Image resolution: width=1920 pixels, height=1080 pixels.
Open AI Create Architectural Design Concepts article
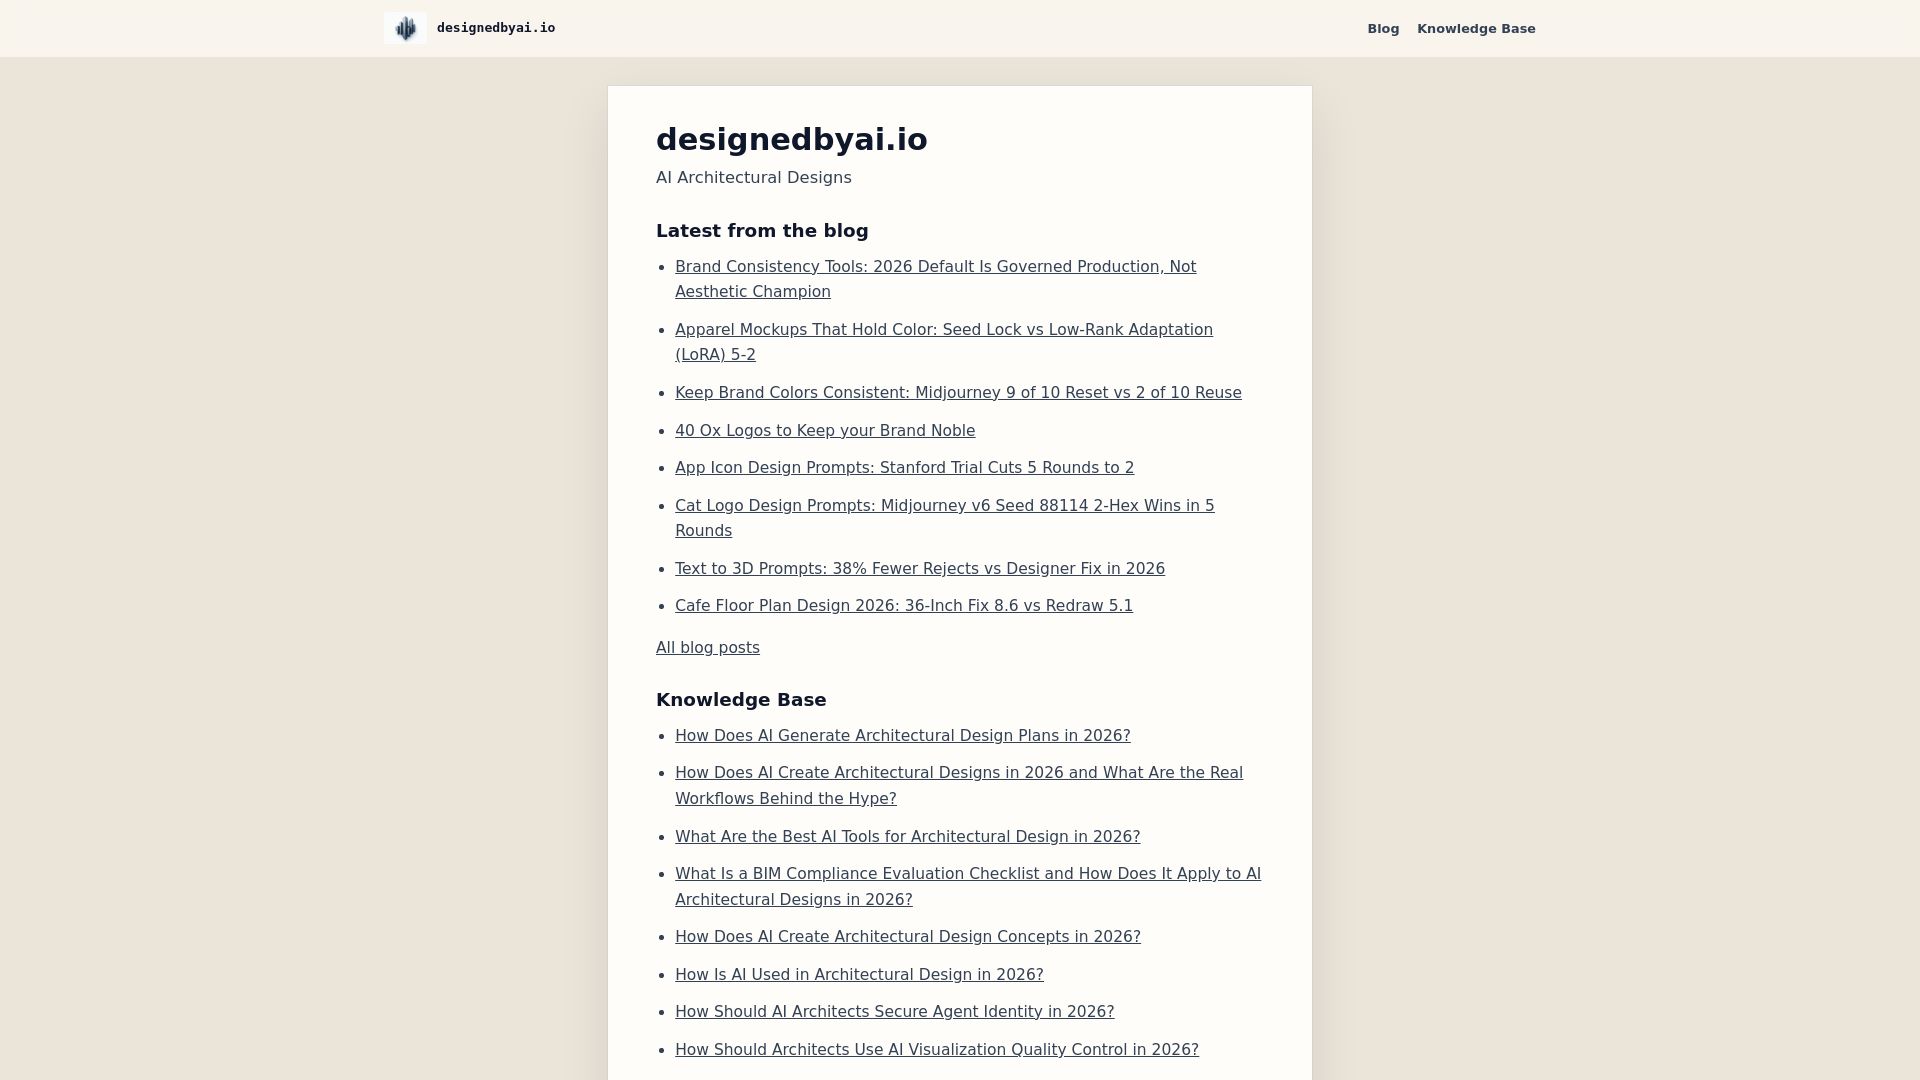pyautogui.click(x=908, y=937)
